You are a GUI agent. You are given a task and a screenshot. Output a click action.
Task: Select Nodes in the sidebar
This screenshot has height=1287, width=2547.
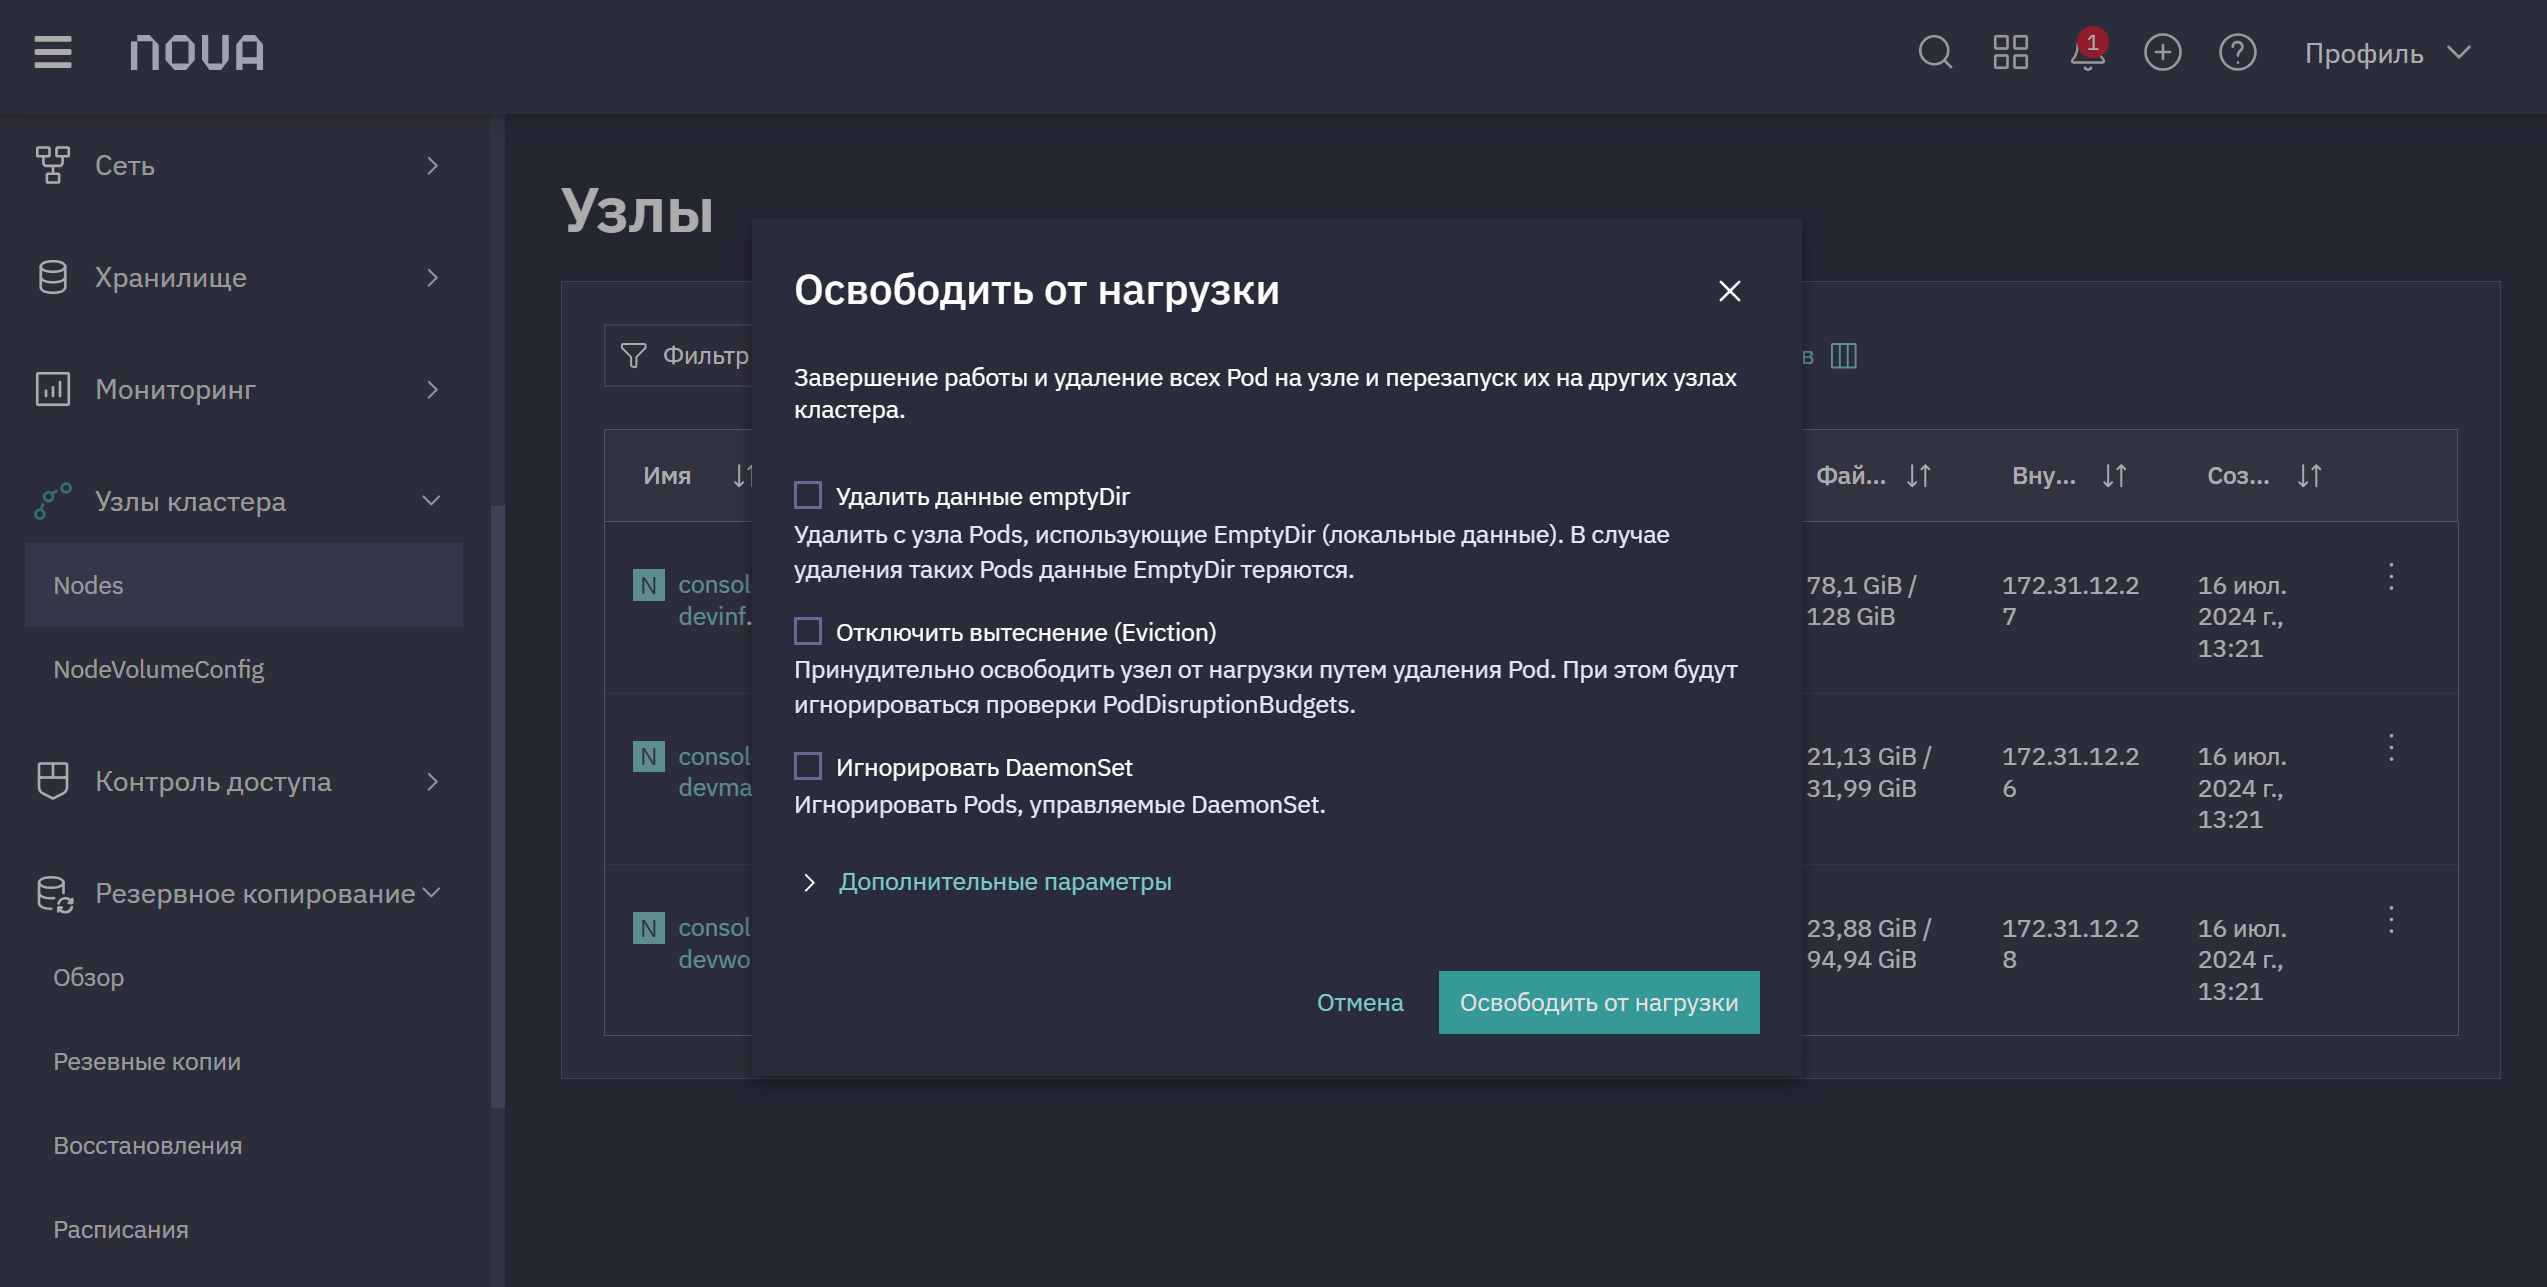[244, 585]
